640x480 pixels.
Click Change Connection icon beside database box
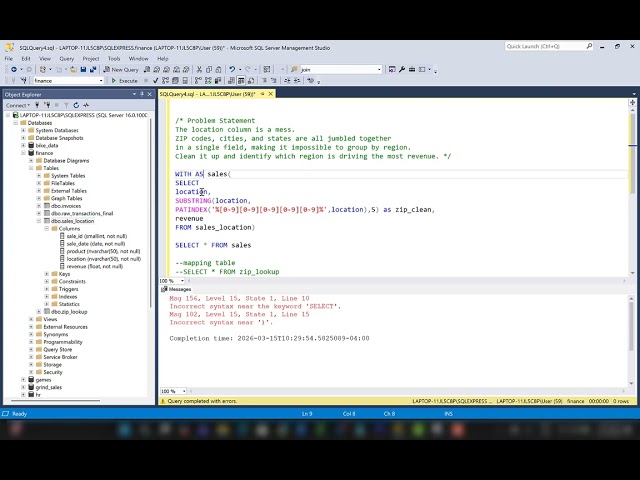[x=24, y=80]
